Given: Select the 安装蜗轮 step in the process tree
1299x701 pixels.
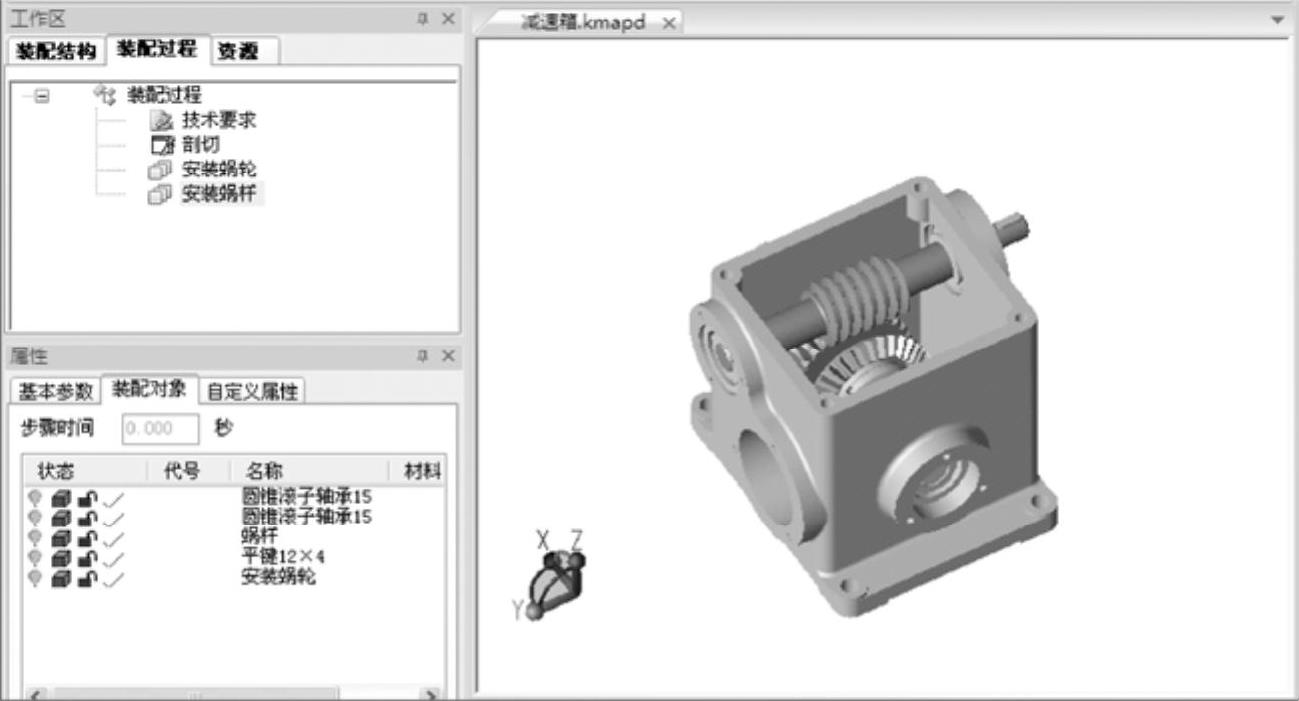Looking at the screenshot, I should [219, 169].
